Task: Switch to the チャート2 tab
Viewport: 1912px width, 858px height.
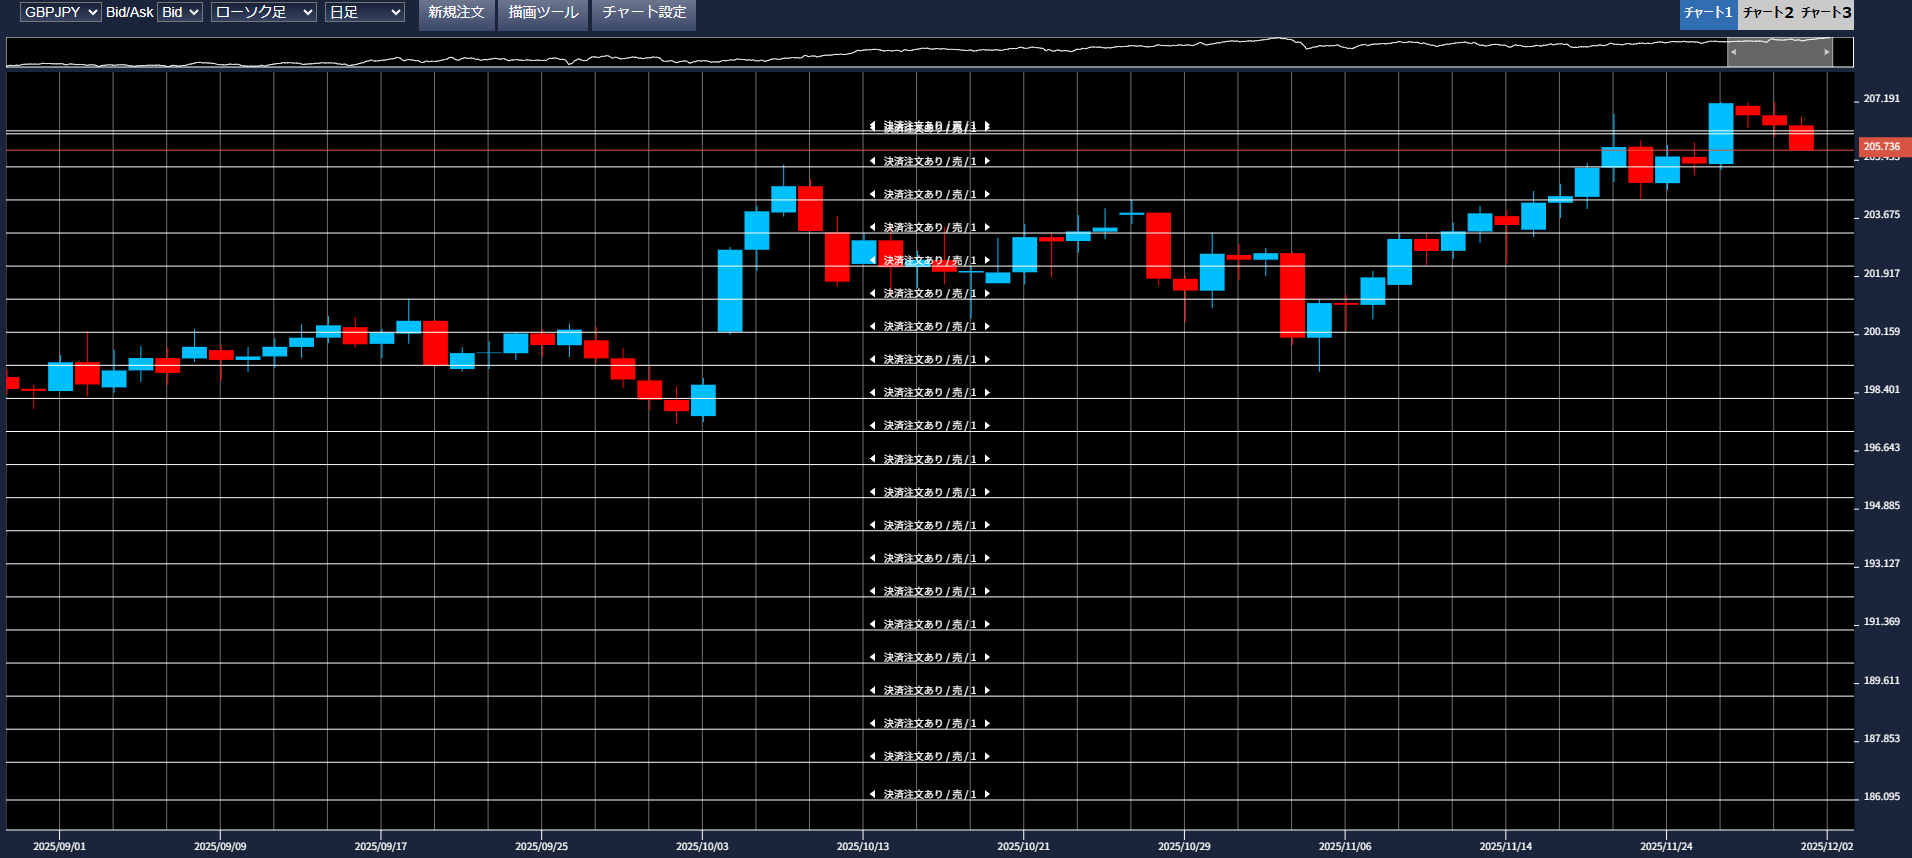Action: pyautogui.click(x=1768, y=13)
